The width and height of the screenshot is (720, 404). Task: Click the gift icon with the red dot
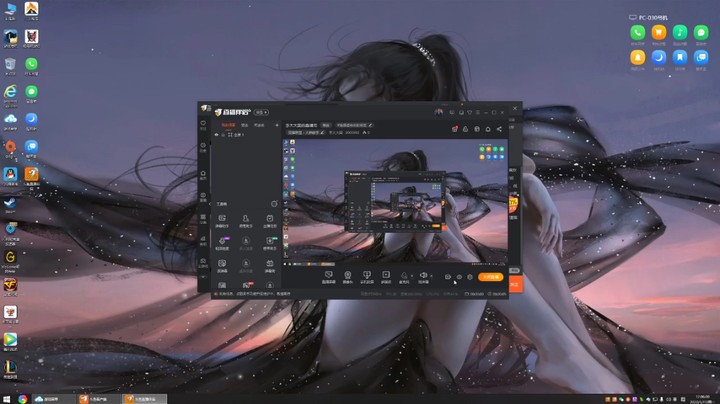click(455, 129)
